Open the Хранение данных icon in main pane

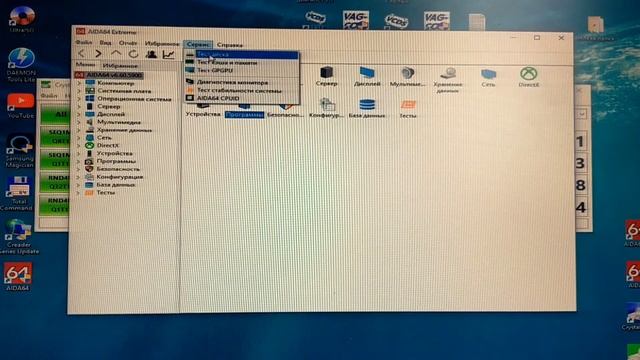click(448, 80)
